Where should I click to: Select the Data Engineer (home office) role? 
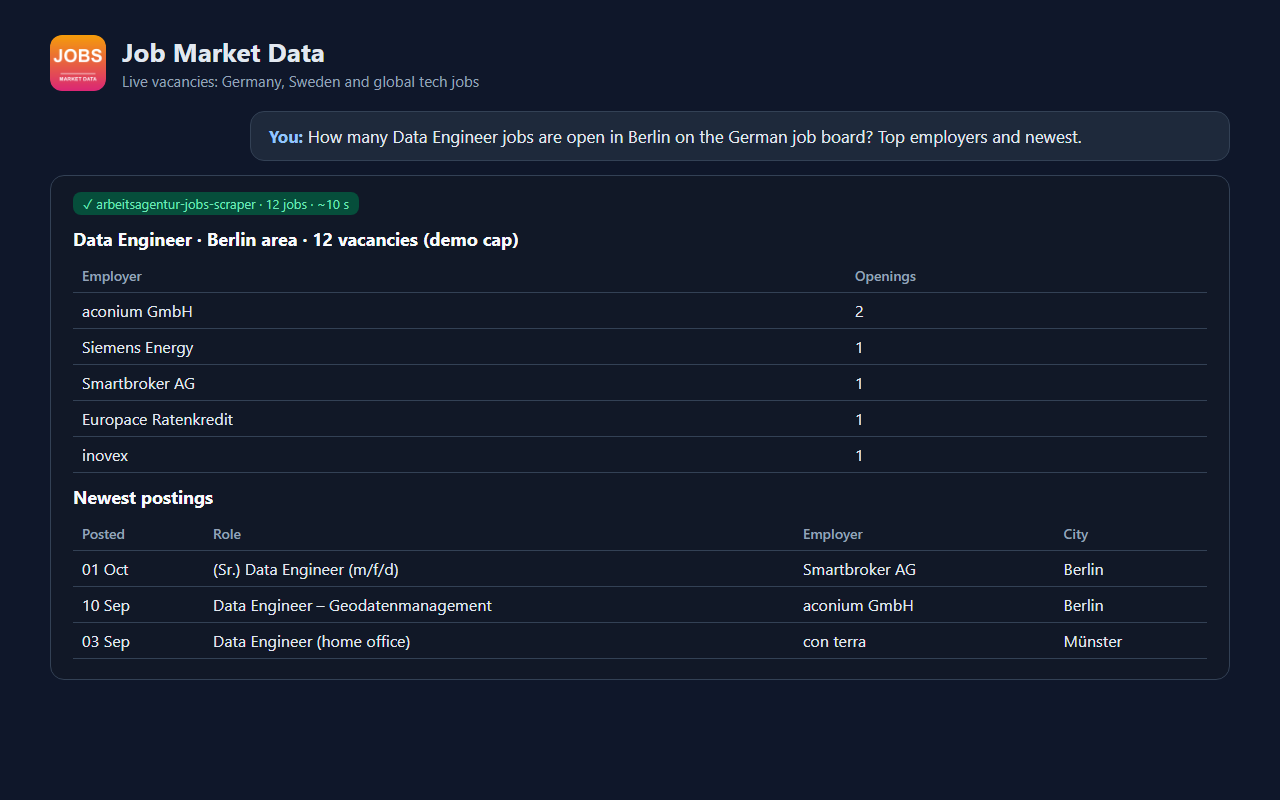click(x=312, y=641)
